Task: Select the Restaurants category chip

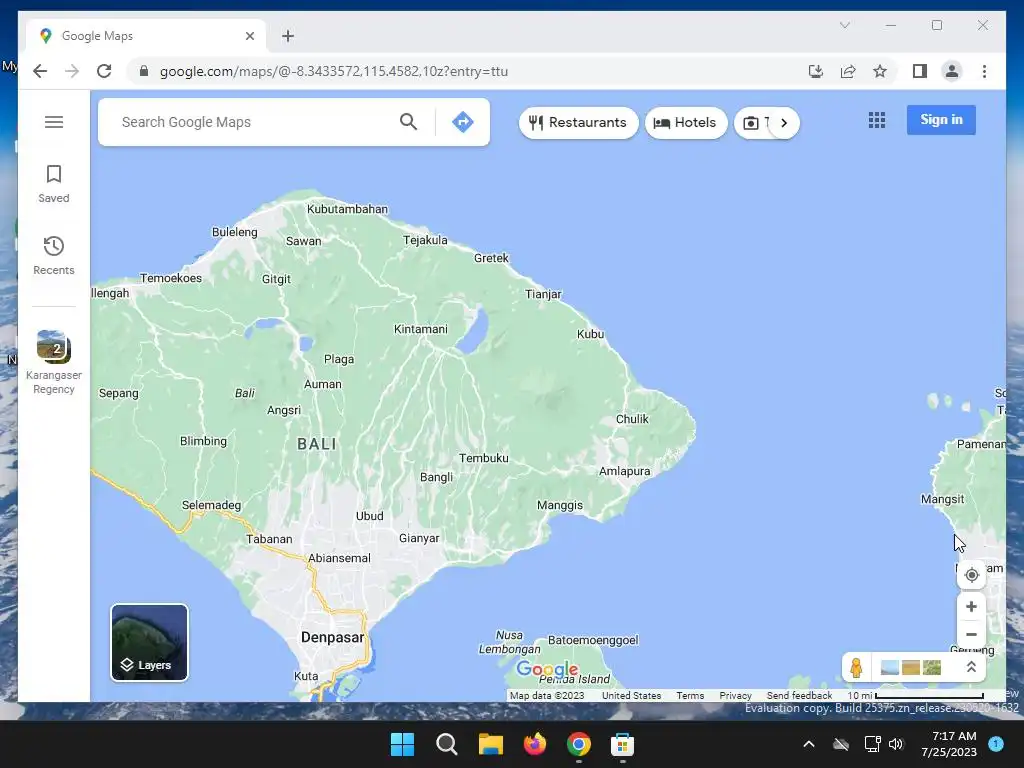Action: tap(578, 123)
